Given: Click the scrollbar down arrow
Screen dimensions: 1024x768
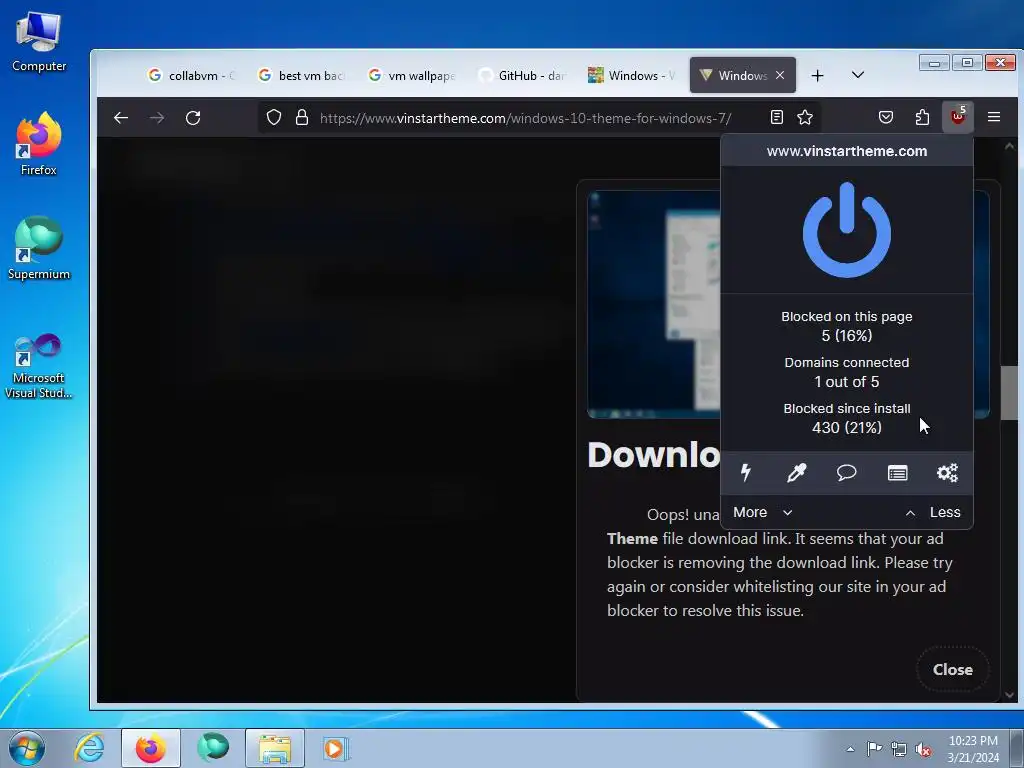Looking at the screenshot, I should tap(1009, 695).
